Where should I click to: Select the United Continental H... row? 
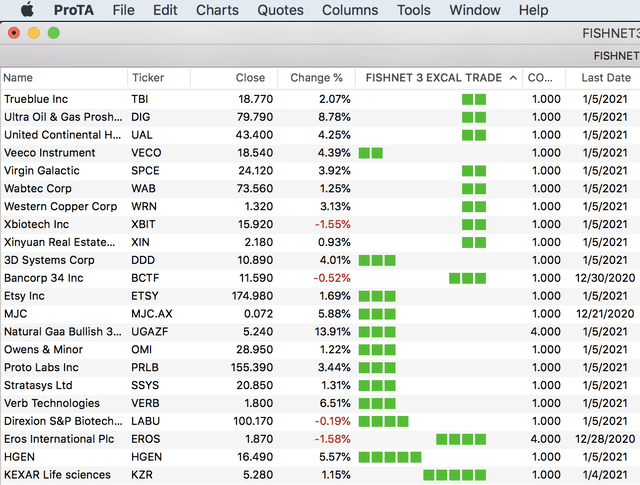coord(320,135)
